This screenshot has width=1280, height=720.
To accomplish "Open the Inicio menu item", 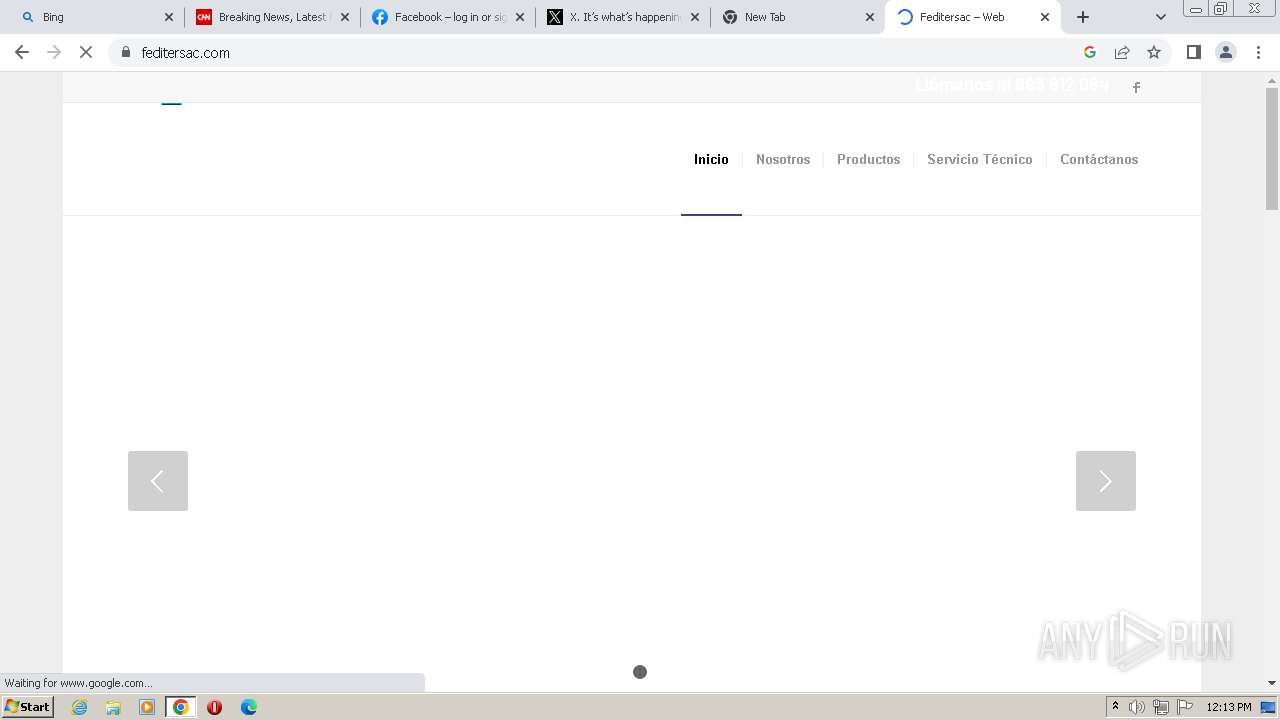I will [711, 159].
